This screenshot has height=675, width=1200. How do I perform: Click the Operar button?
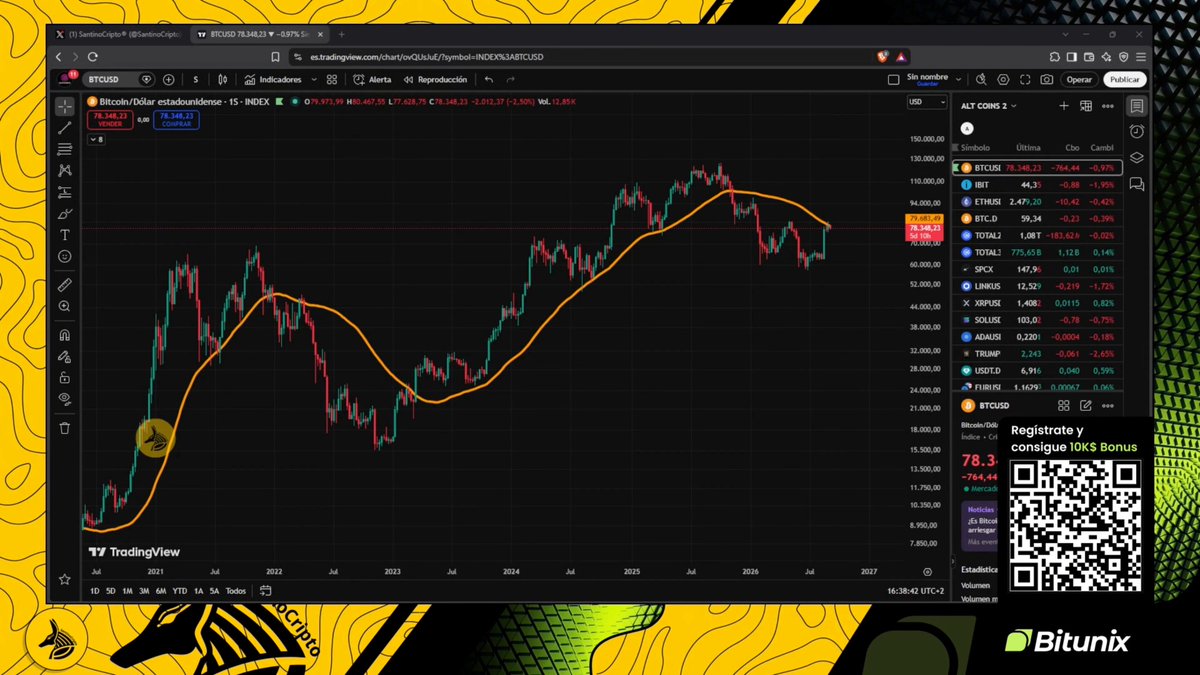tap(1079, 79)
